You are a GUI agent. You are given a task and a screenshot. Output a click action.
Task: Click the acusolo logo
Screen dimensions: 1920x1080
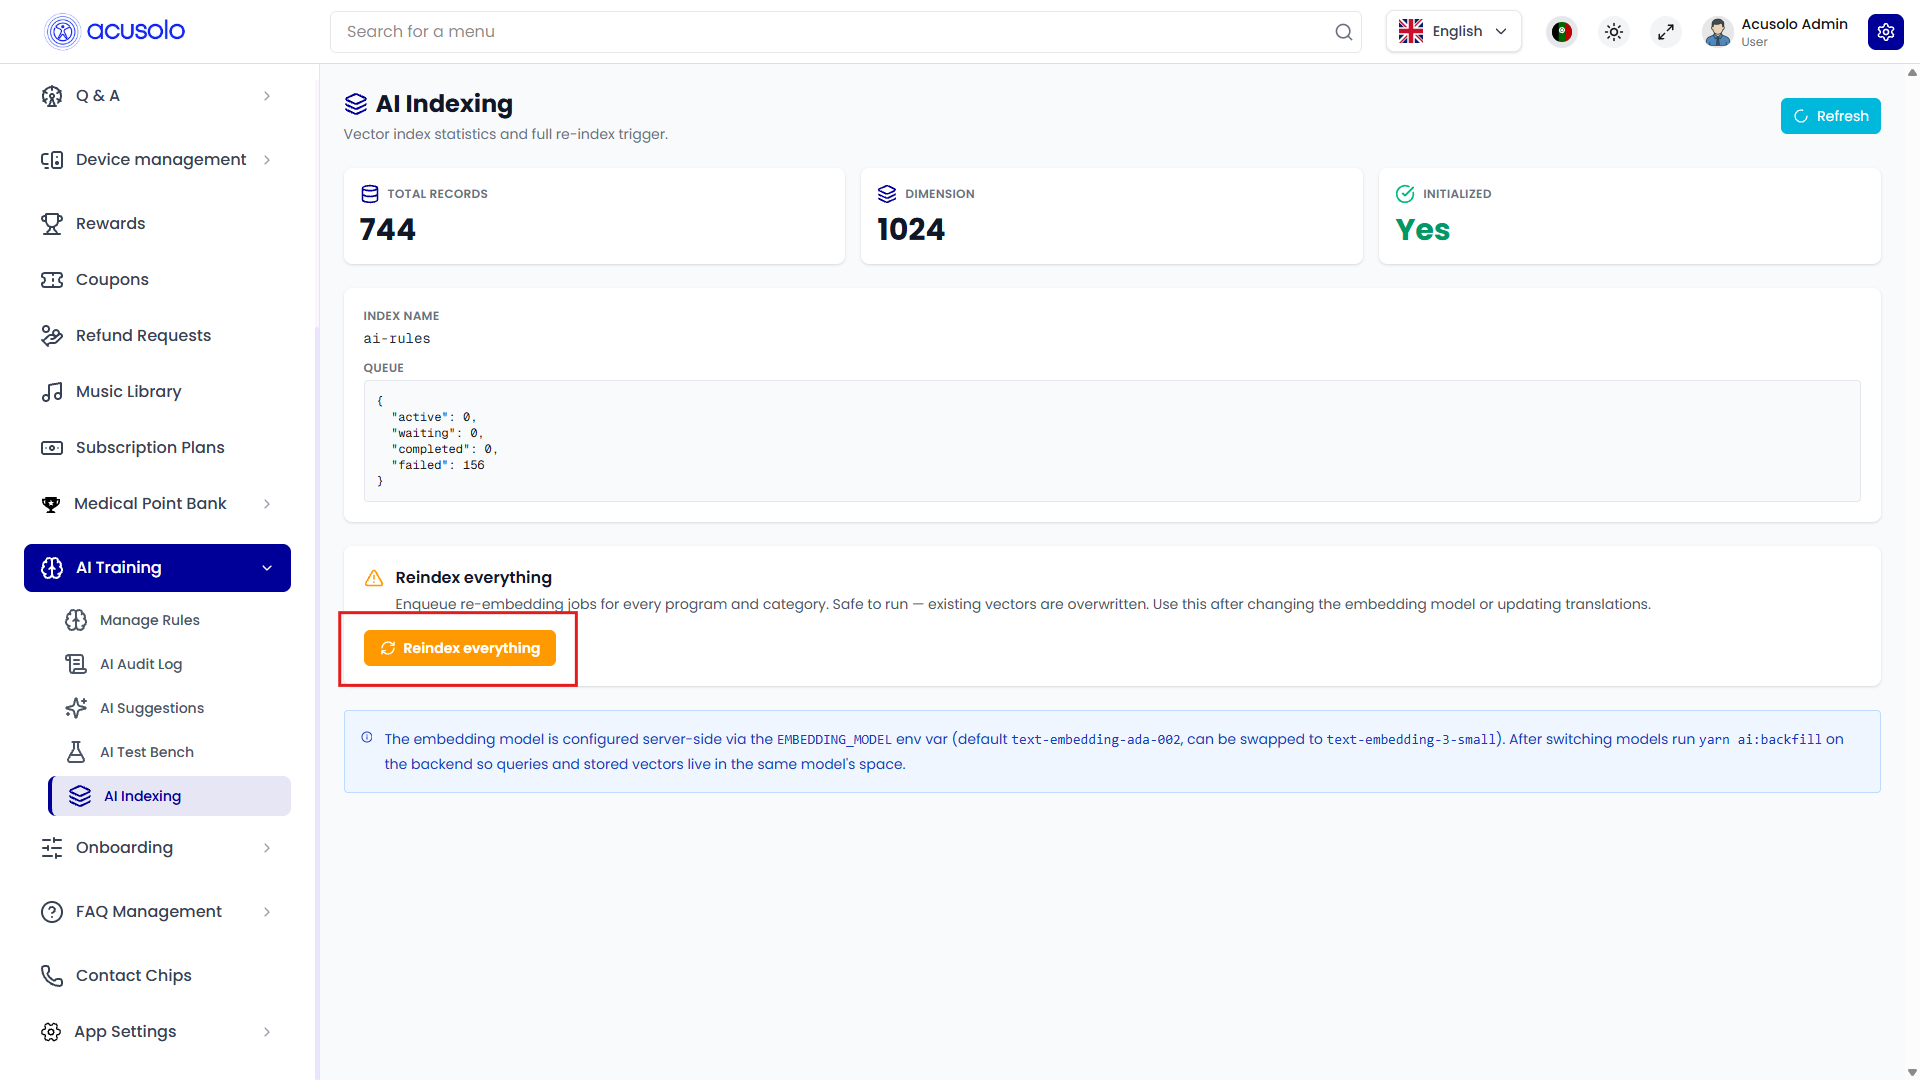[x=115, y=32]
